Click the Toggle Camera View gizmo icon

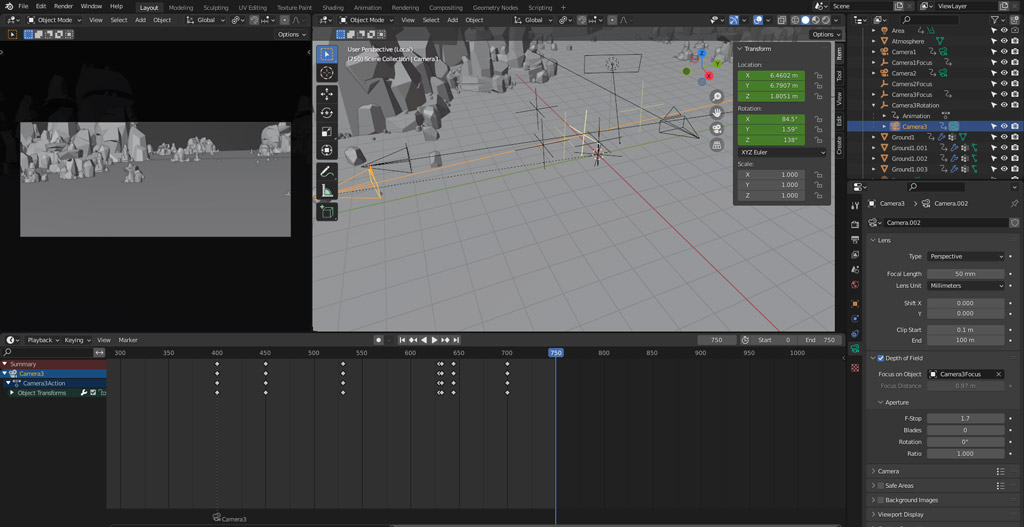717,129
